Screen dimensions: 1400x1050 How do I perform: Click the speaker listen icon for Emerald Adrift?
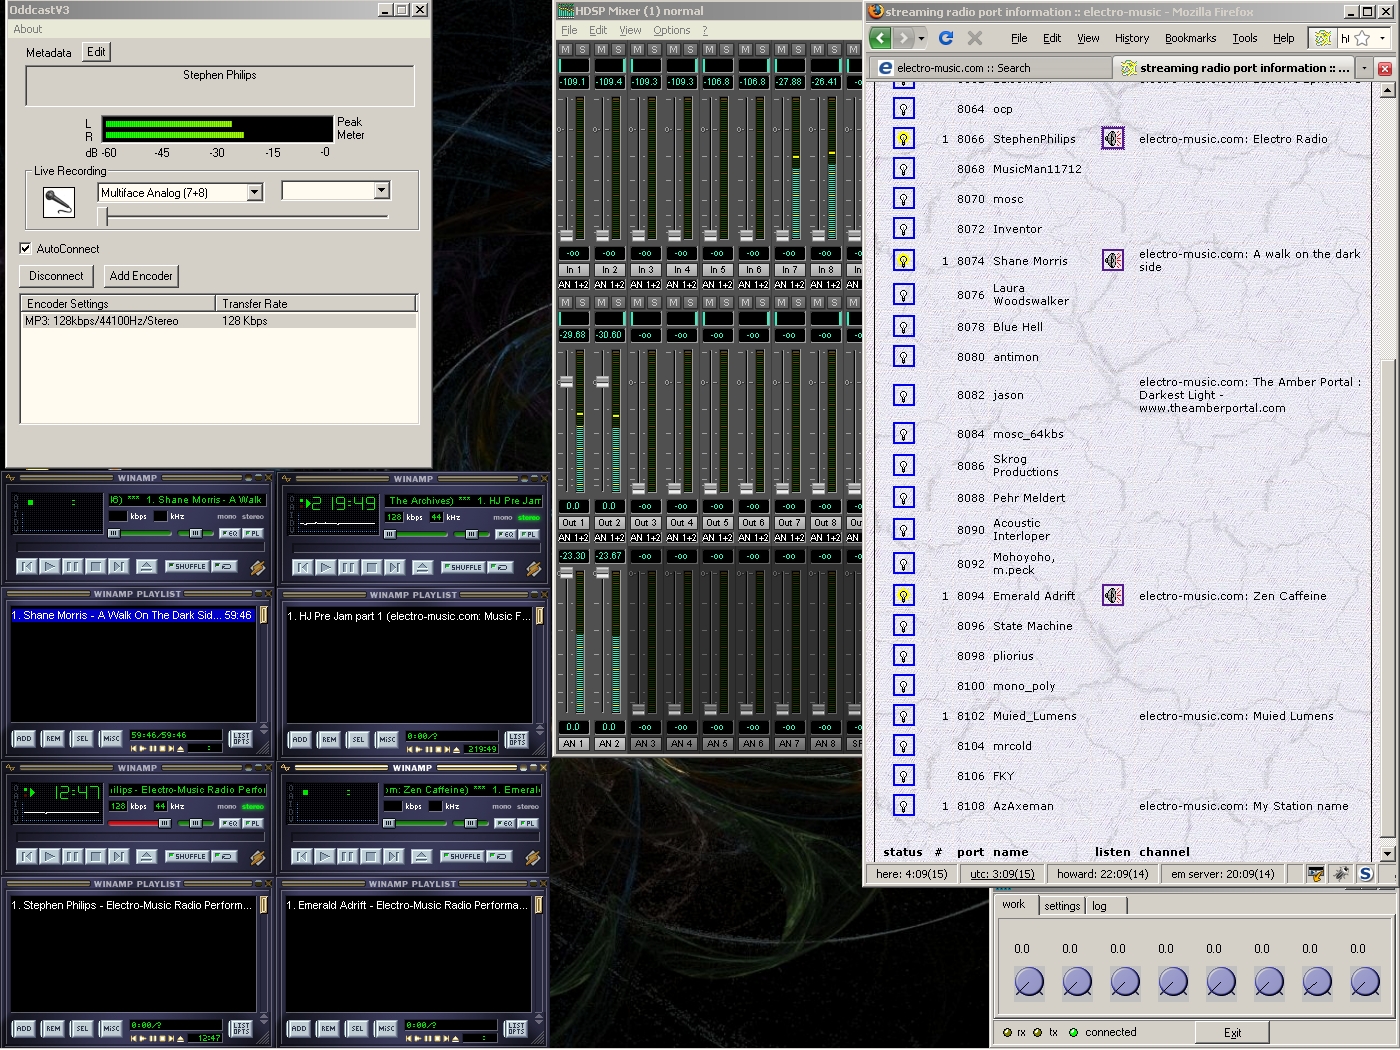coord(1113,595)
